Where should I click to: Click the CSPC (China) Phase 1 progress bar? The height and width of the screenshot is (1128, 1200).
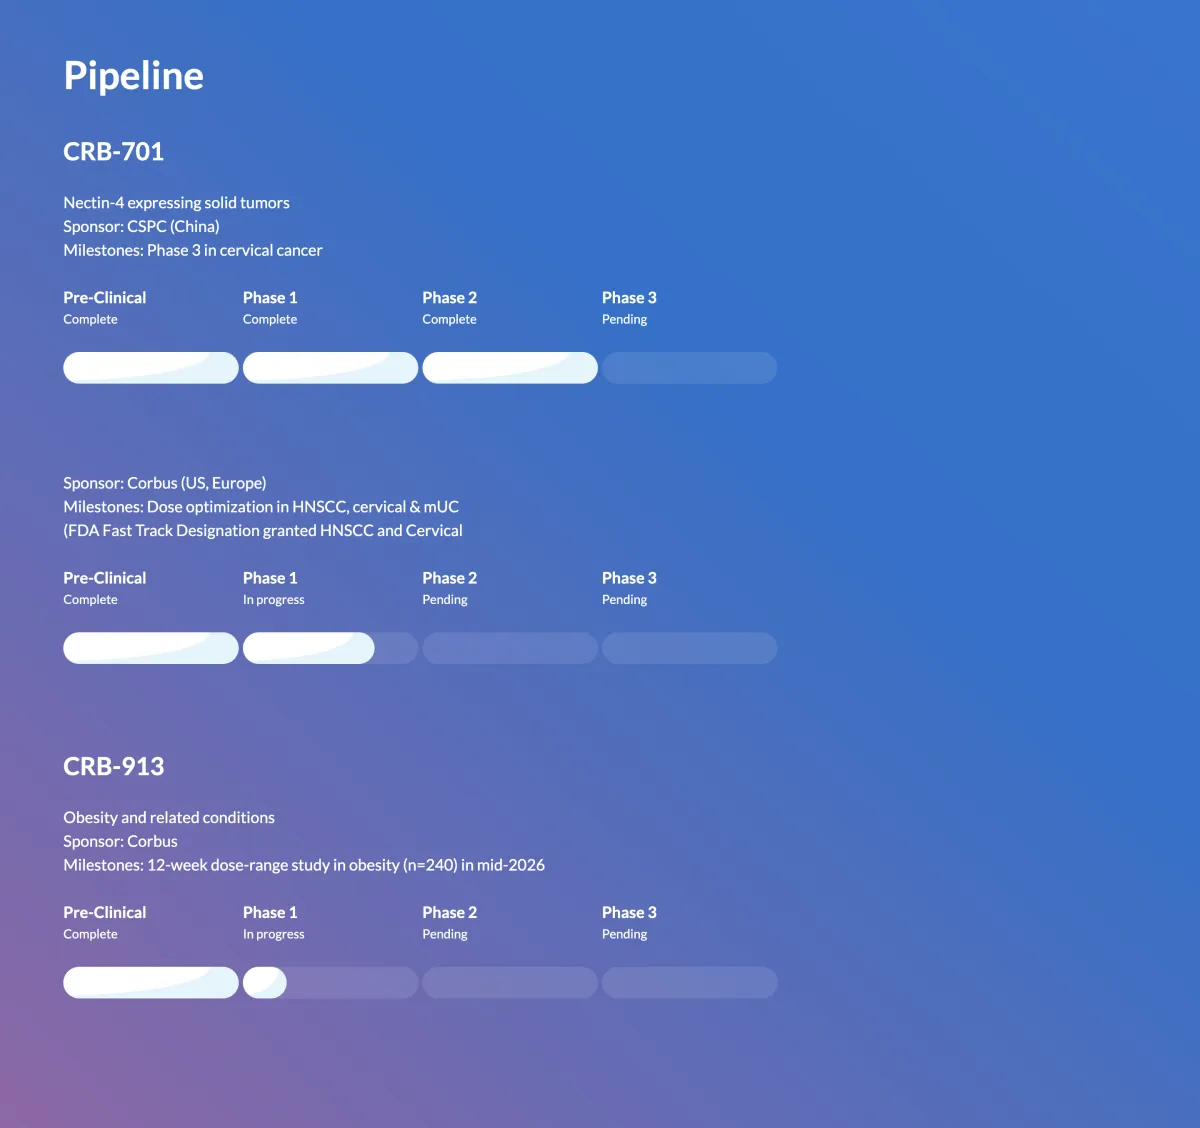(330, 368)
